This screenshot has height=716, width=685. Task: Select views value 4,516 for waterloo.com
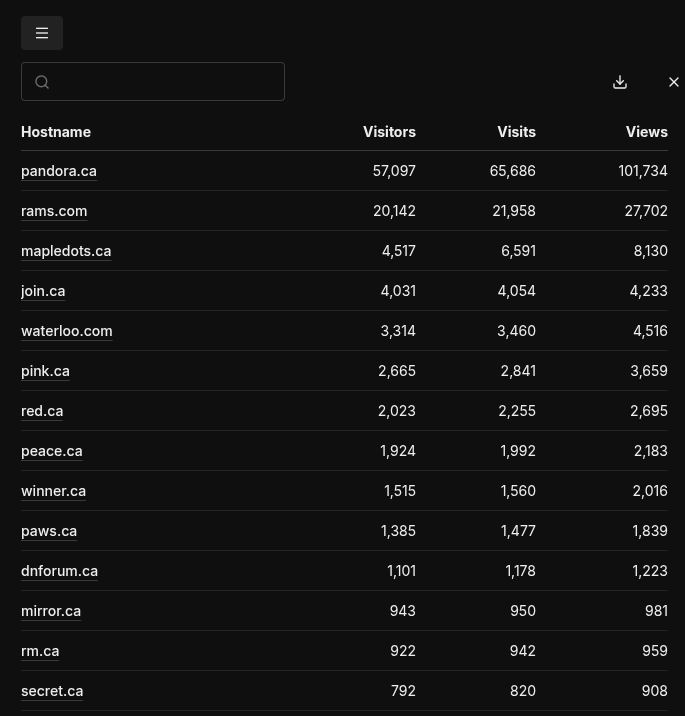coord(650,331)
